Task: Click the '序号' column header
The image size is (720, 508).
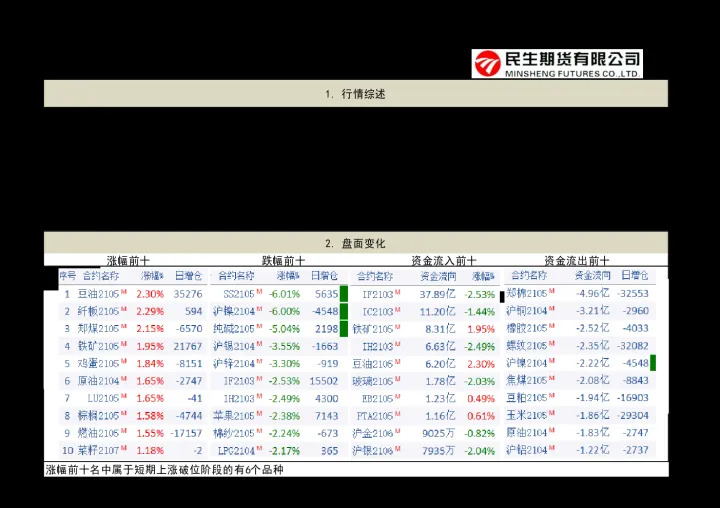Action: coord(68,276)
